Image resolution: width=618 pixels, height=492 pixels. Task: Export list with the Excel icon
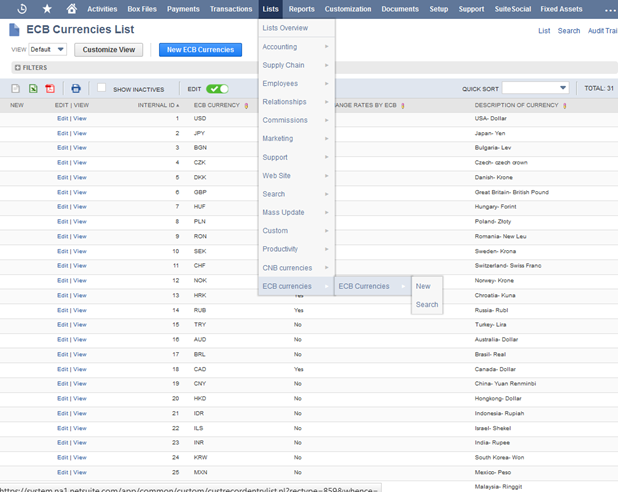coord(33,89)
